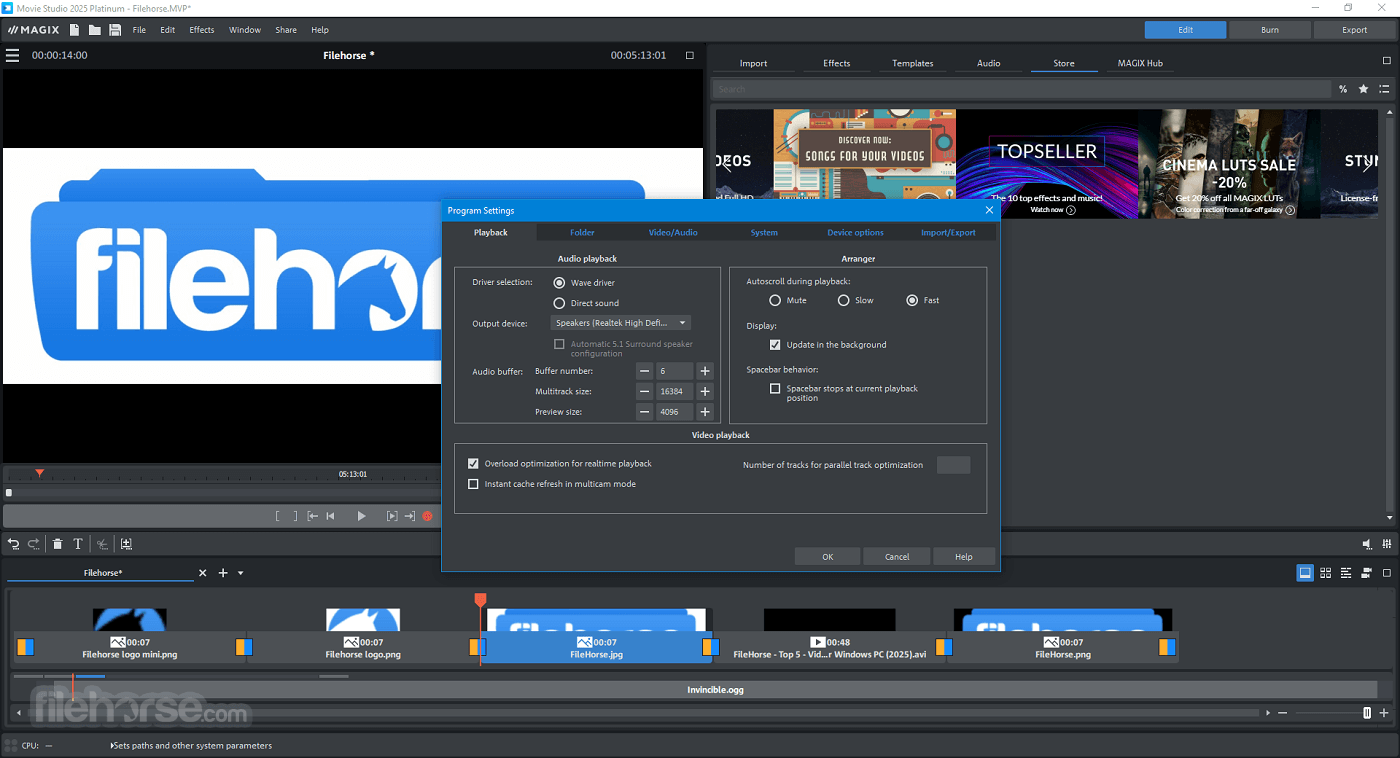The height and width of the screenshot is (758, 1400).
Task: Set the range out-point bracket
Action: [x=295, y=516]
